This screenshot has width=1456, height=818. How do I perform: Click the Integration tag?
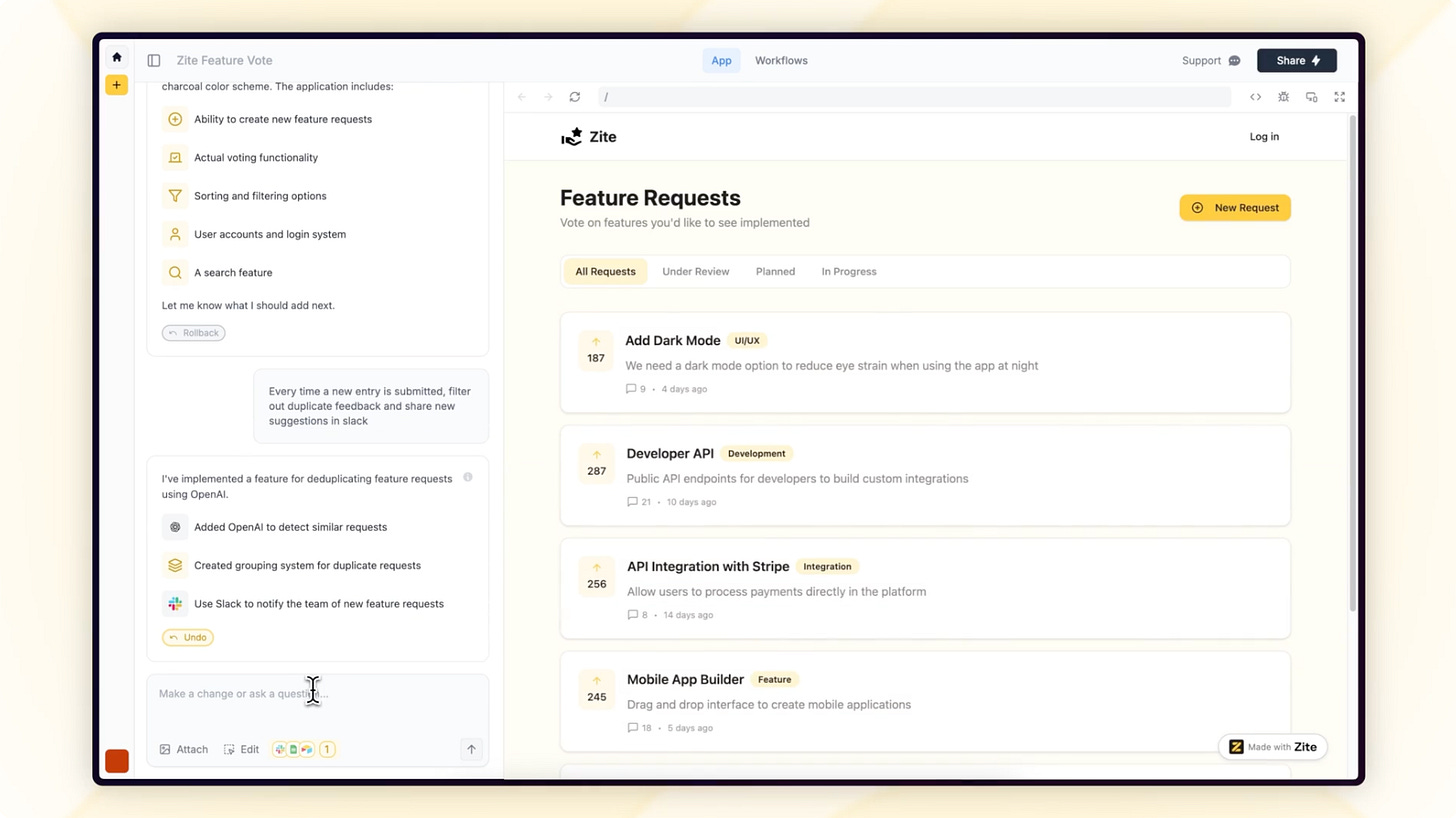pyautogui.click(x=827, y=567)
